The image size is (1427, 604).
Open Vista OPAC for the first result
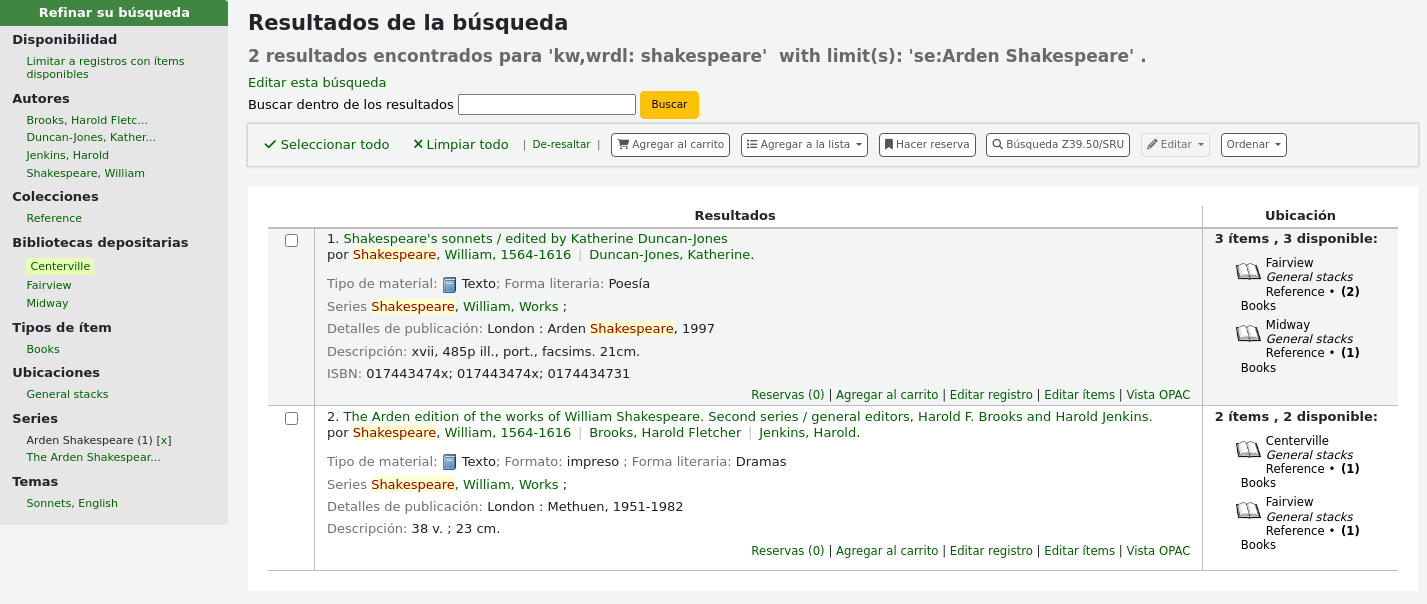pos(1158,394)
